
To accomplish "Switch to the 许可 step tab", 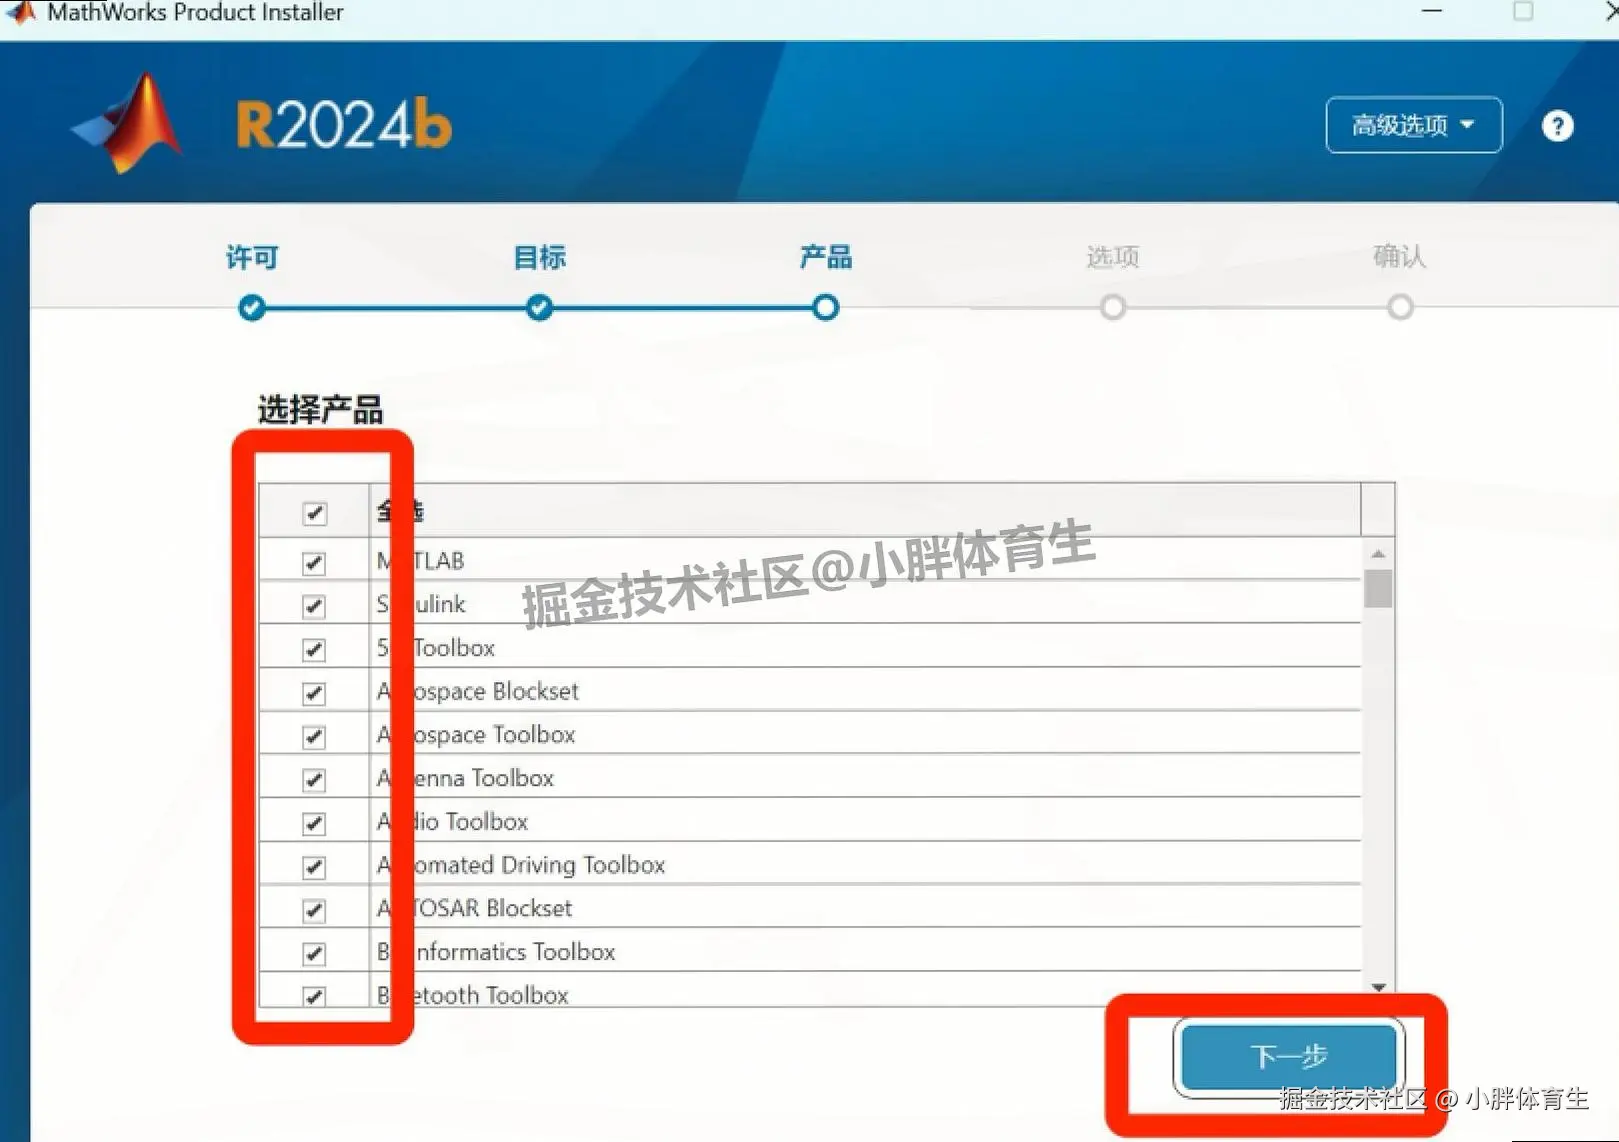I will (251, 257).
